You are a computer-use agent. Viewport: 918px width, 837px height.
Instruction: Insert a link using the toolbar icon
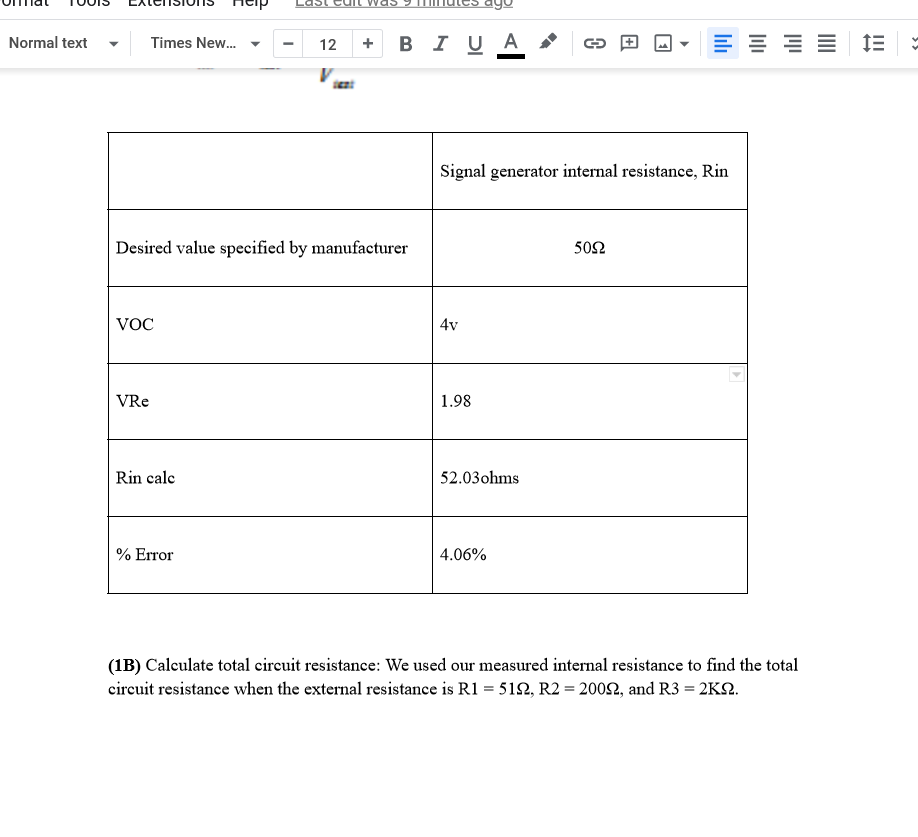tap(595, 43)
